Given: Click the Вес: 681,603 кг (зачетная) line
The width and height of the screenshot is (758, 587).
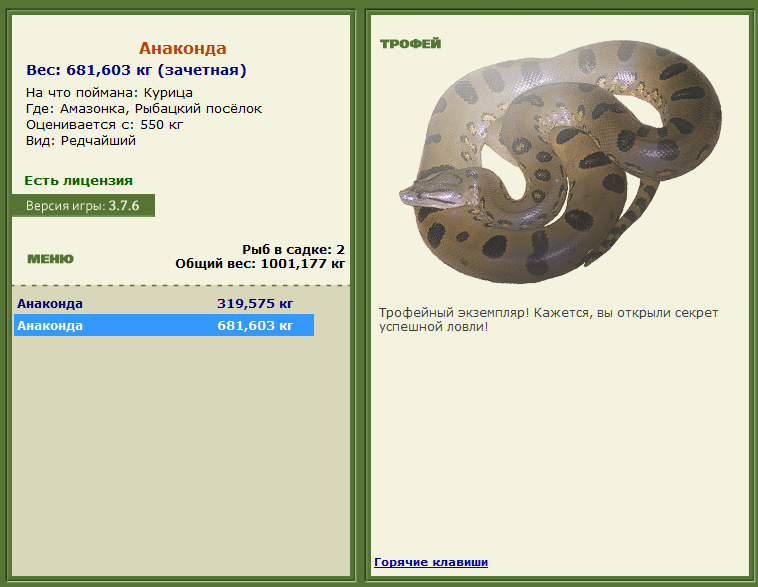Looking at the screenshot, I should tap(136, 70).
